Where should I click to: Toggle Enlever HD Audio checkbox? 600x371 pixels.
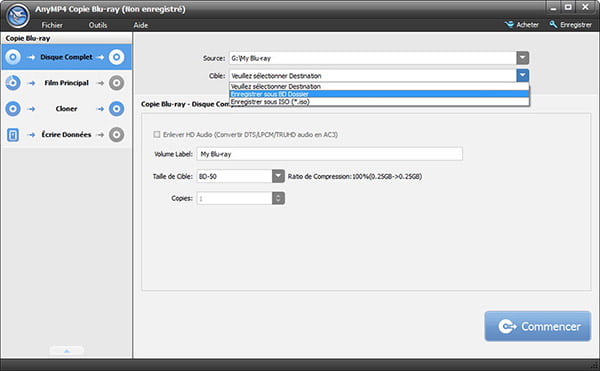click(x=157, y=134)
